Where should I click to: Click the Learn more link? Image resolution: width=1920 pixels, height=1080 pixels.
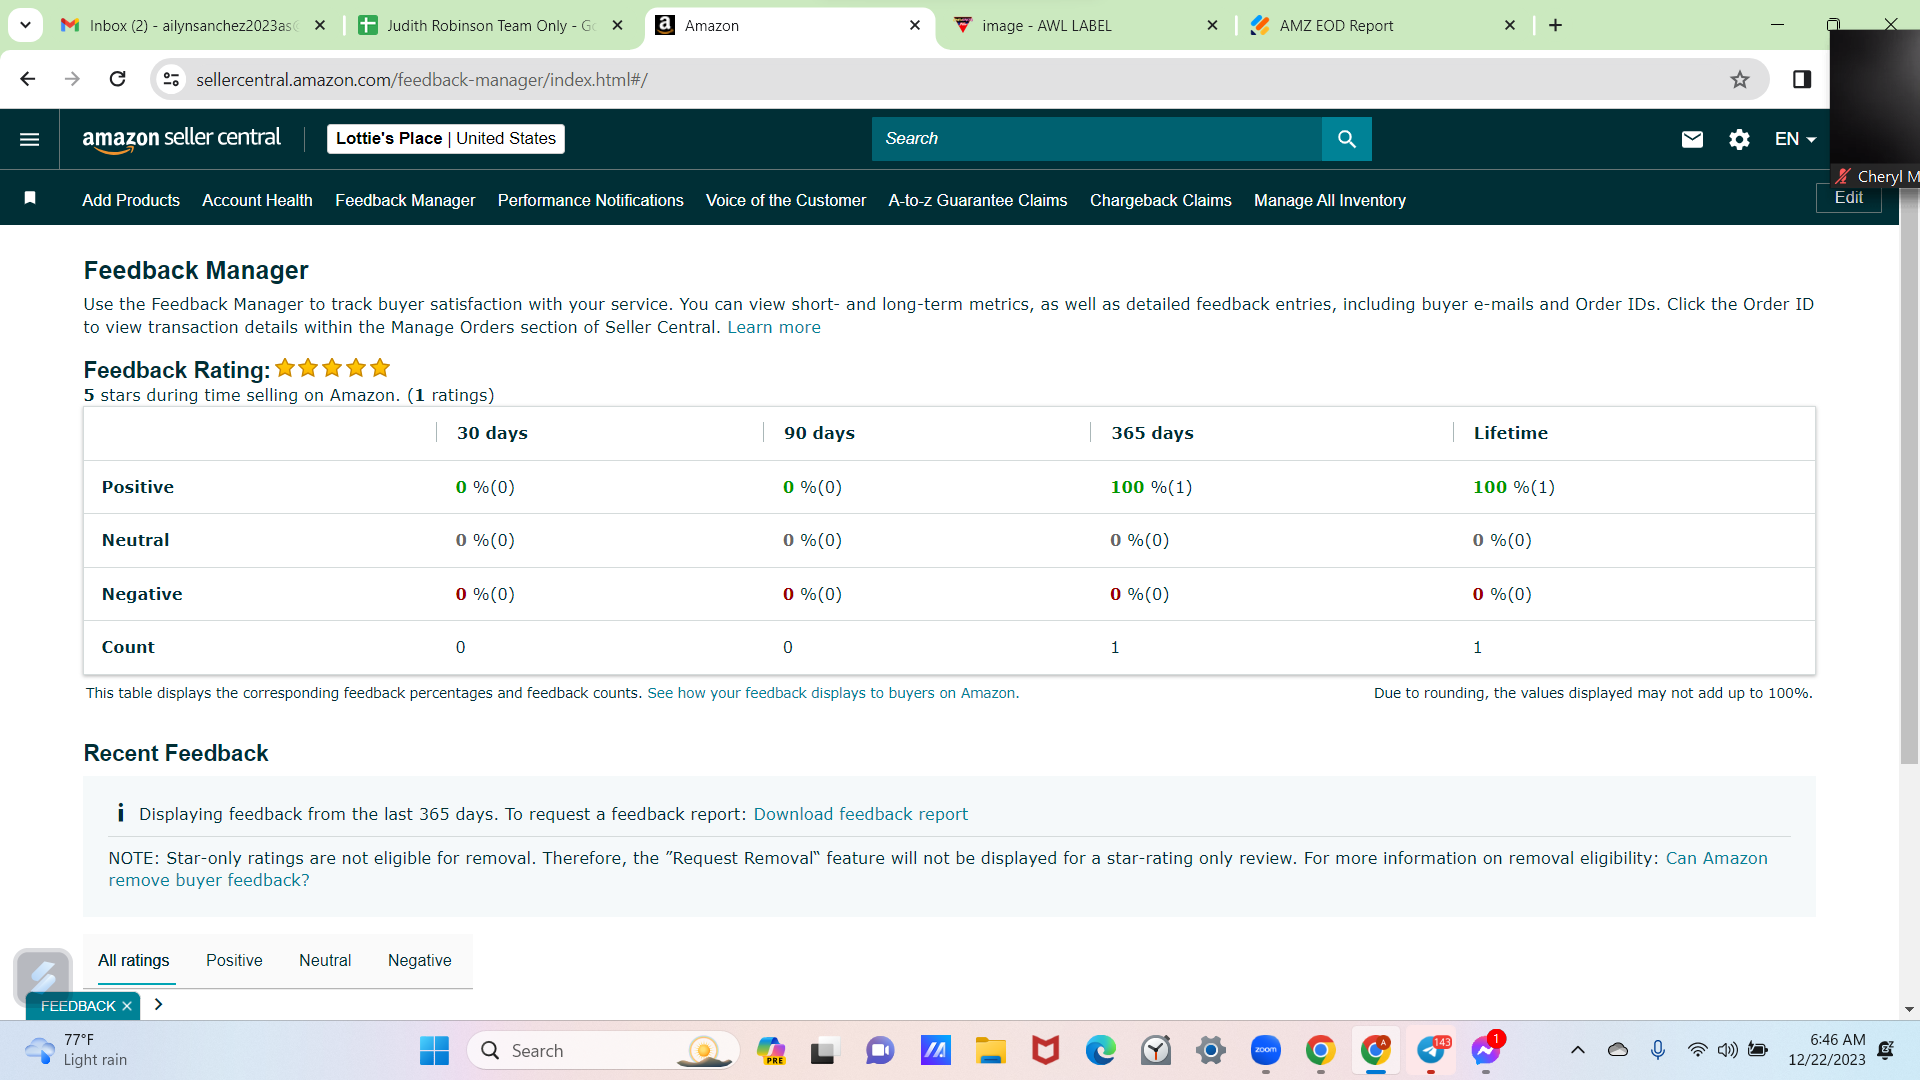(x=774, y=327)
